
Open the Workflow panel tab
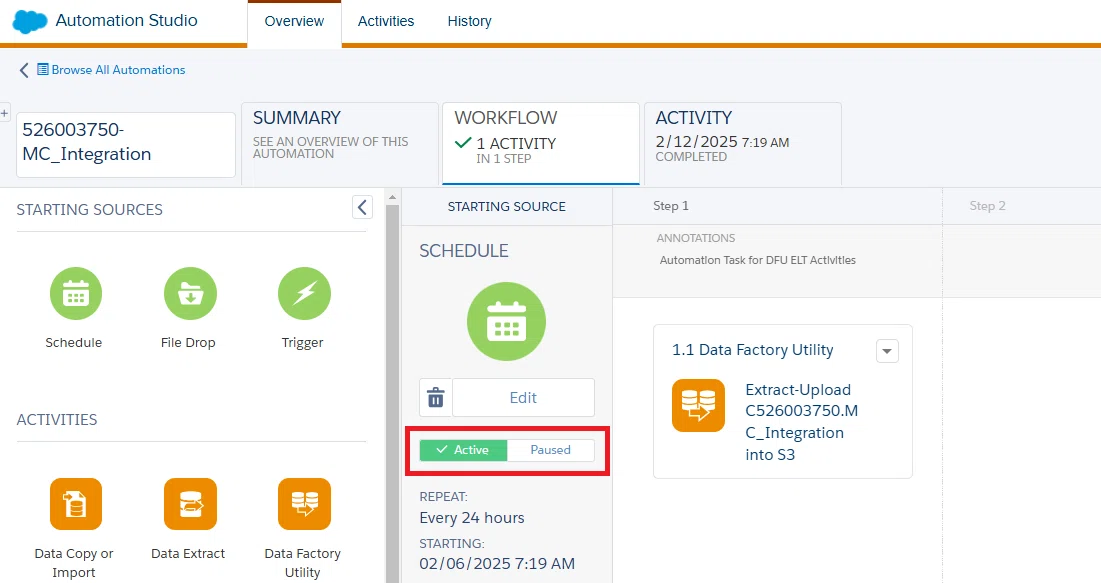pos(541,143)
